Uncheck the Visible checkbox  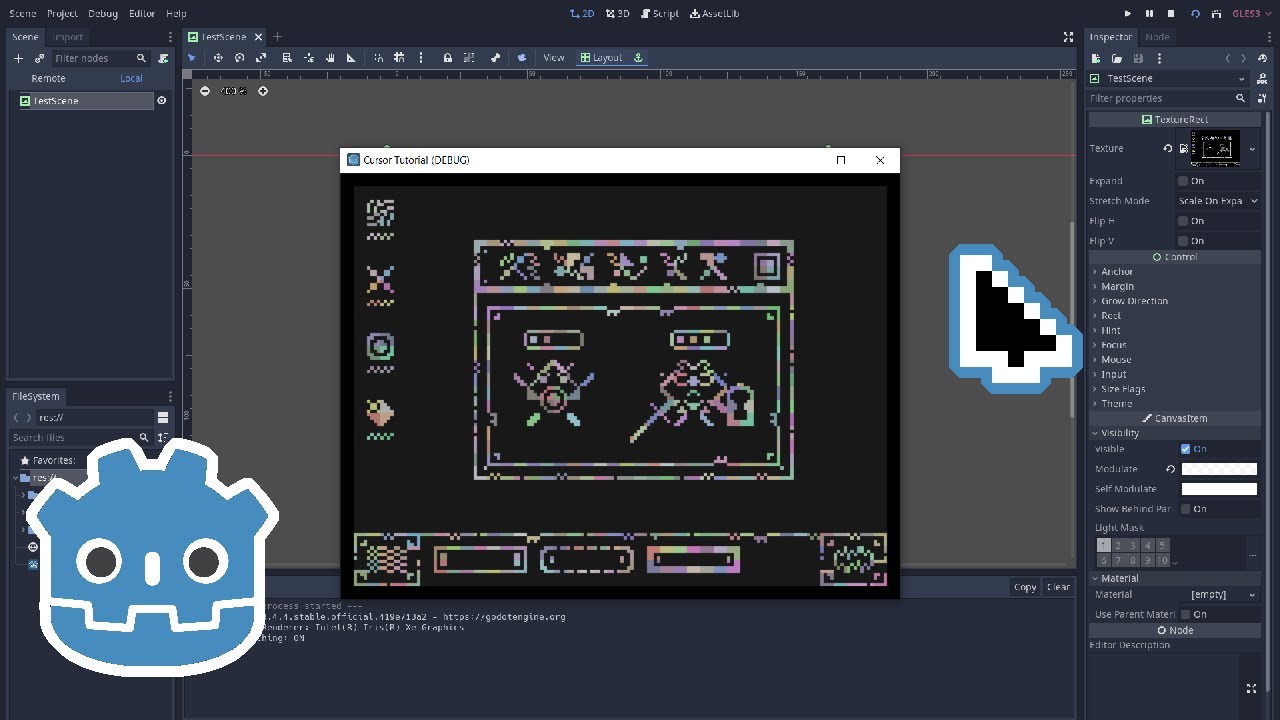pos(1185,449)
